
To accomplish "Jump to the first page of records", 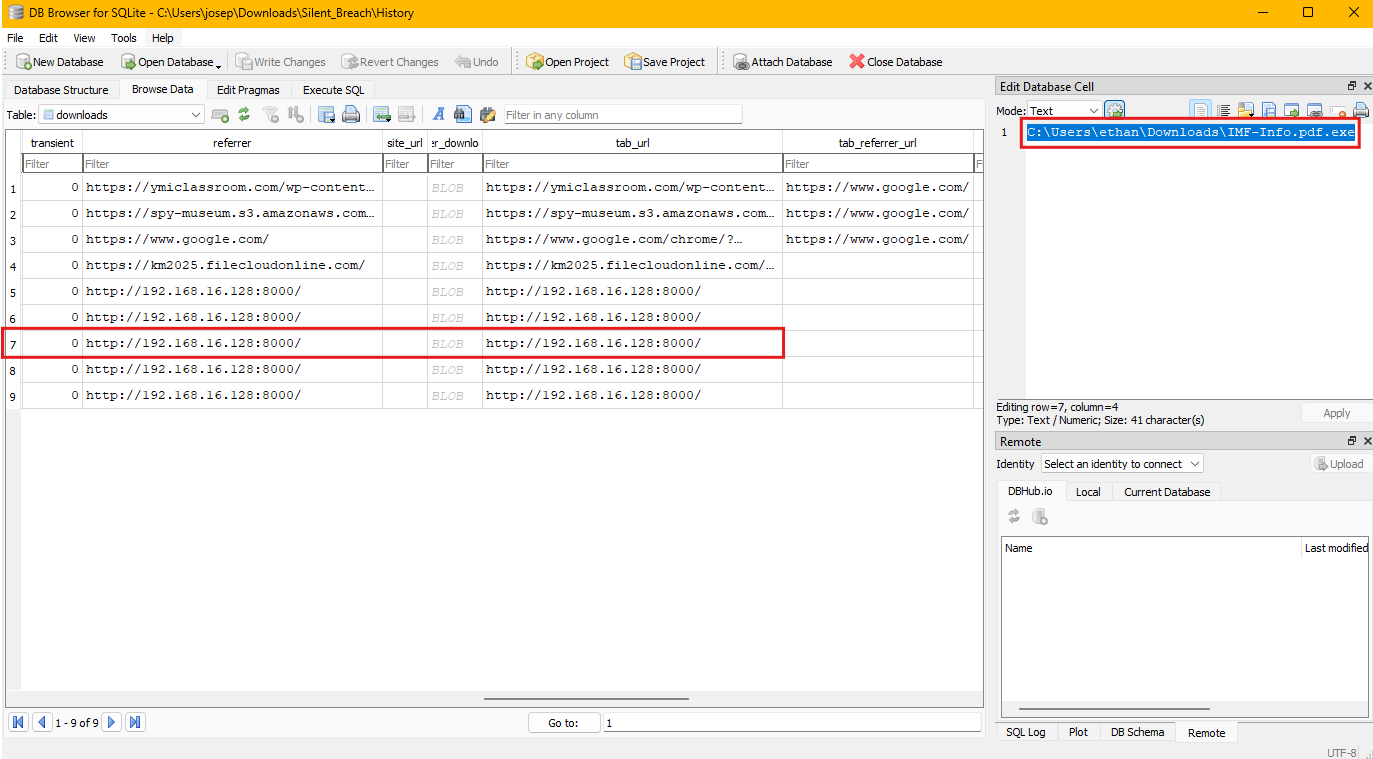I will 18,722.
